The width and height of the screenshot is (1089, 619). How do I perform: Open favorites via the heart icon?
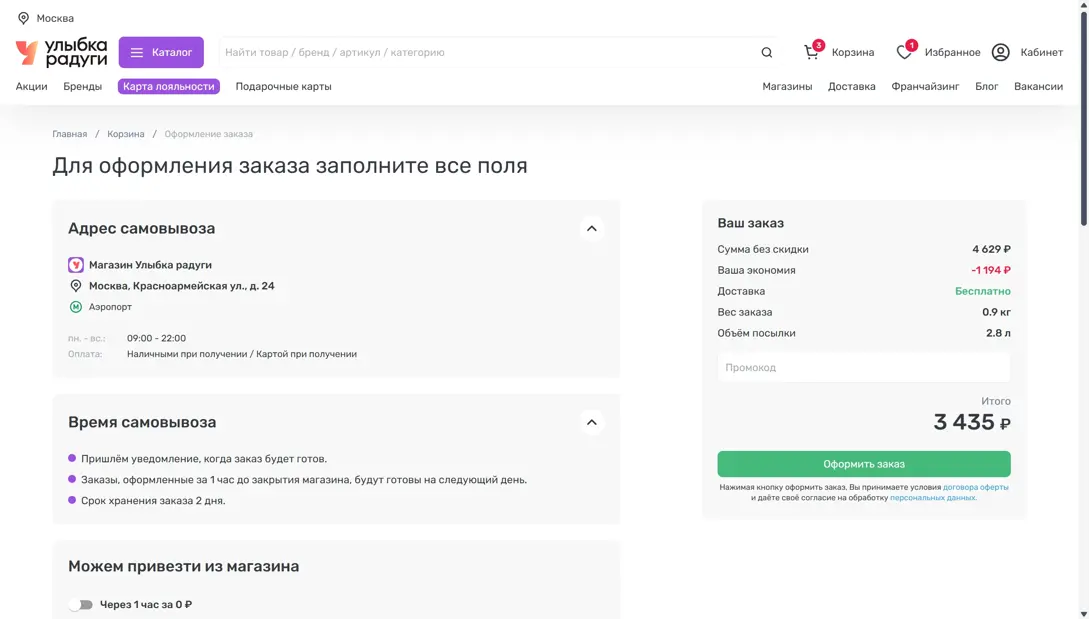903,51
